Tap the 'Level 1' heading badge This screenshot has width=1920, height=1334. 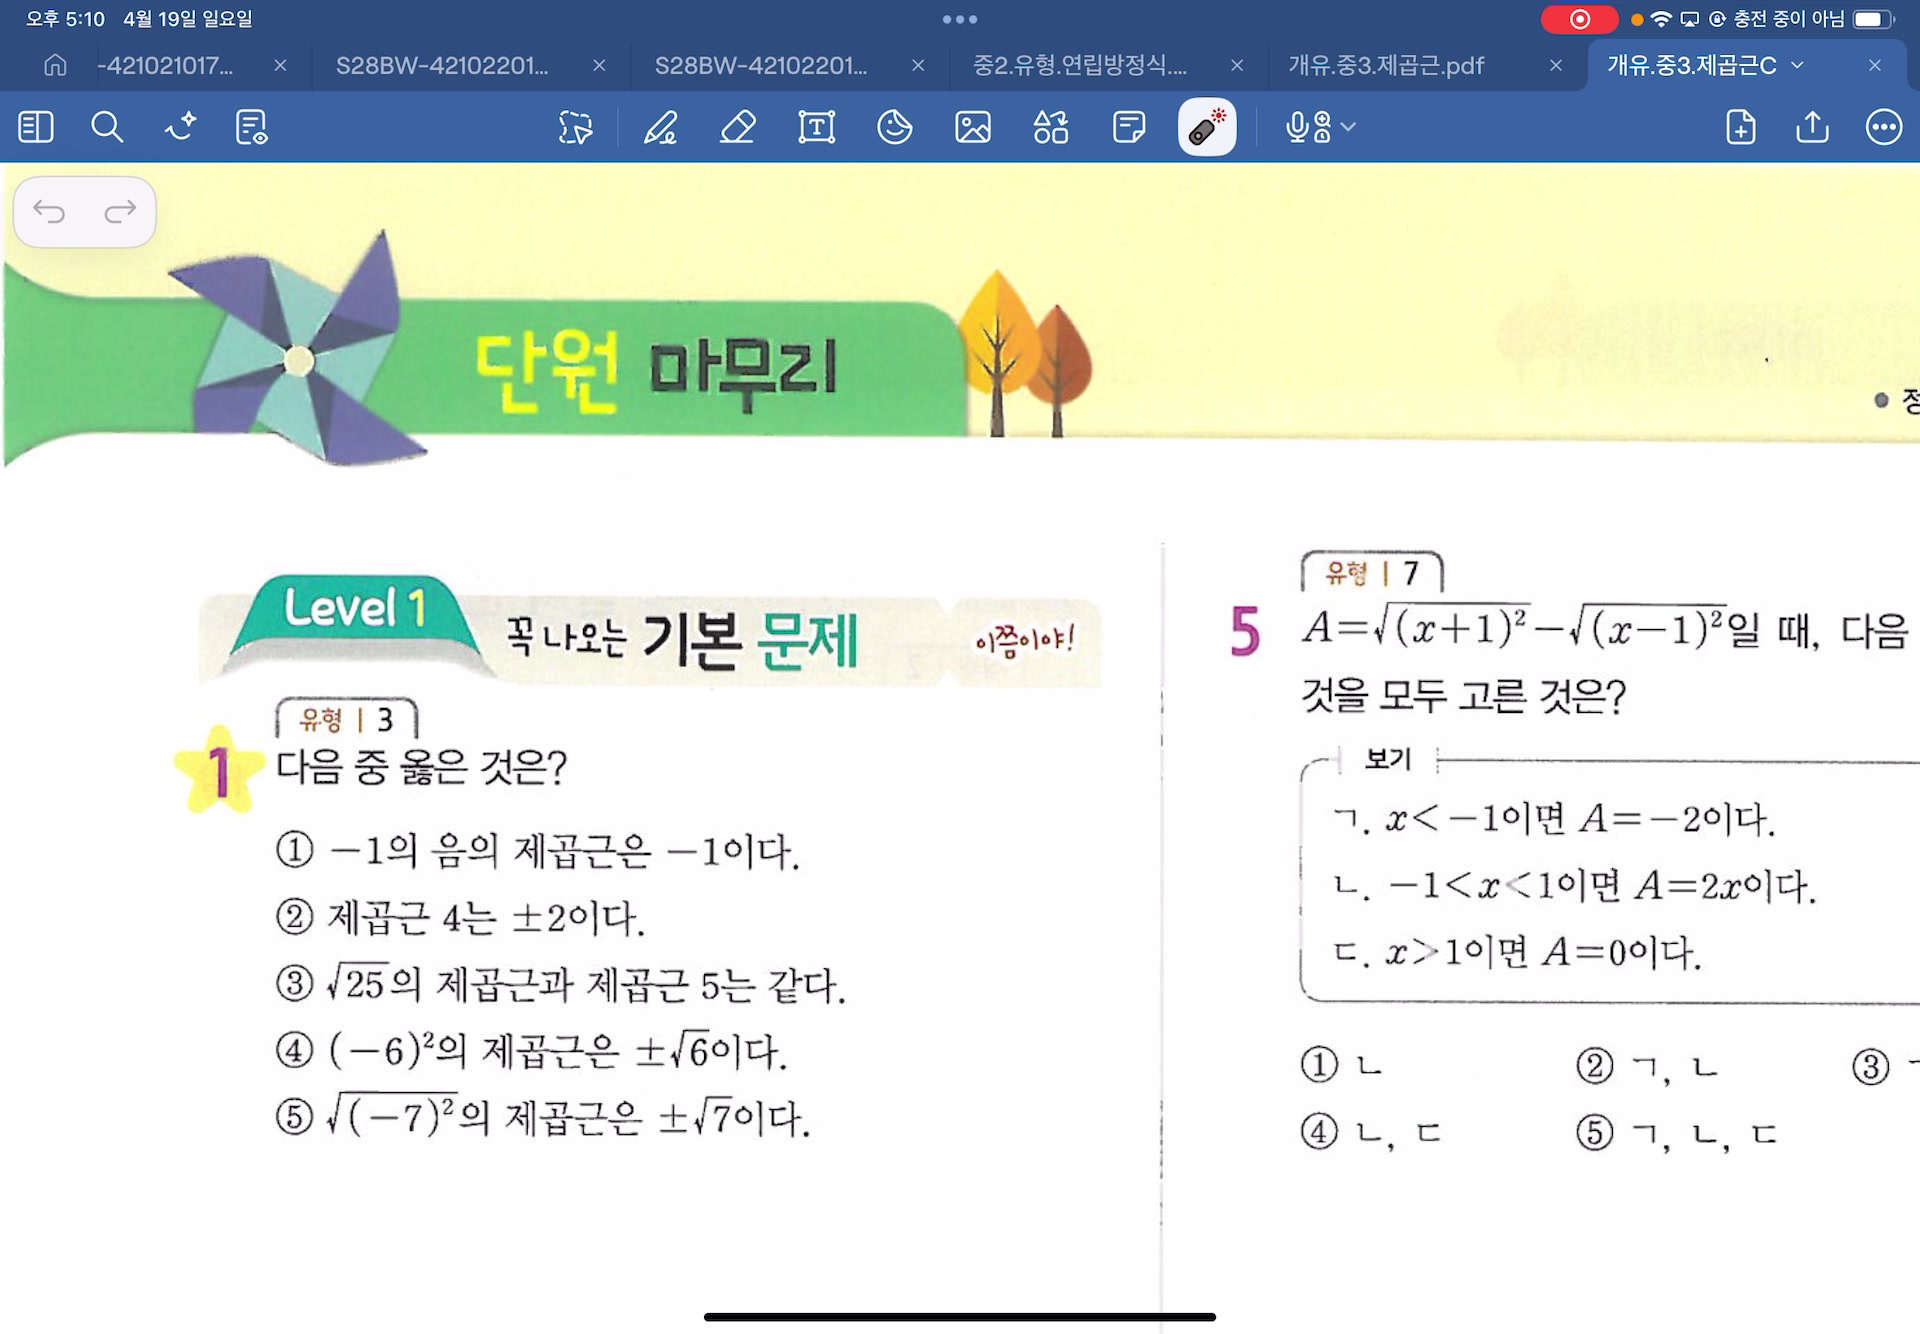355,608
